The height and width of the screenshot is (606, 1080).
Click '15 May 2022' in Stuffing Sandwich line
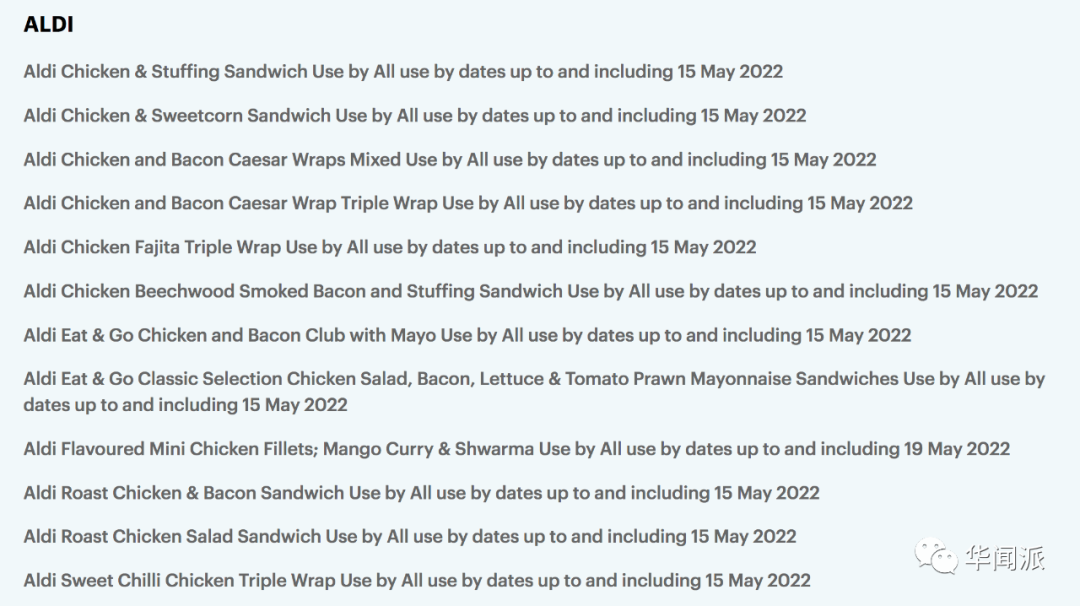click(730, 72)
